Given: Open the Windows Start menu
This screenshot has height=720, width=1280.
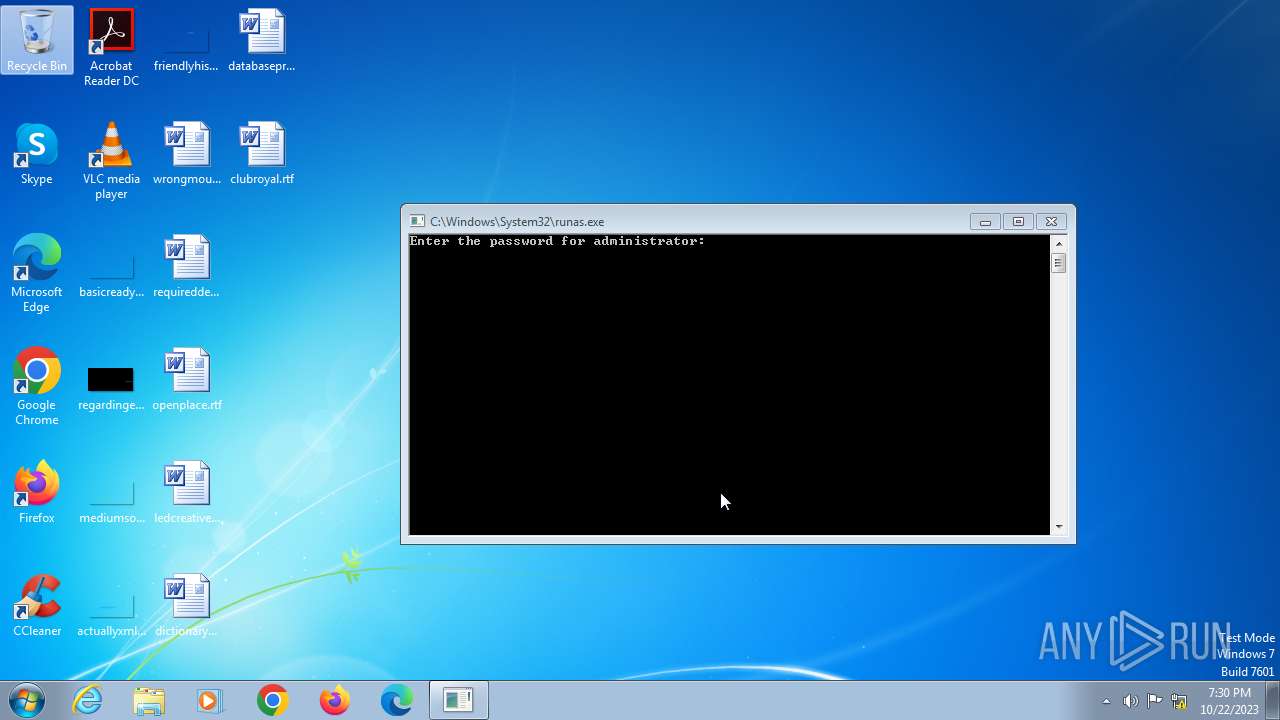Looking at the screenshot, I should tap(26, 700).
